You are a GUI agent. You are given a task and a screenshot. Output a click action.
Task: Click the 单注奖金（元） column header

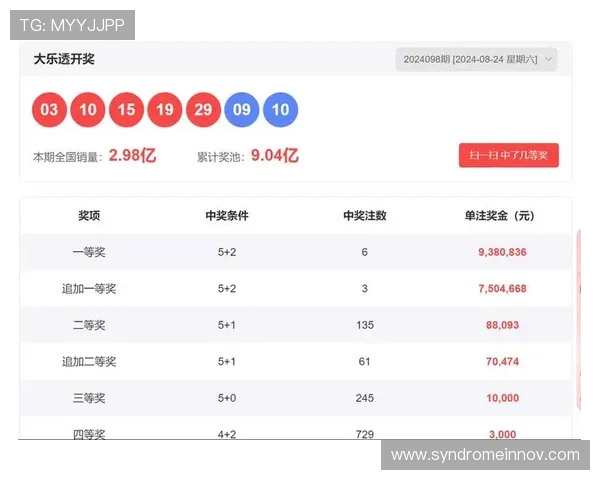[499, 216]
